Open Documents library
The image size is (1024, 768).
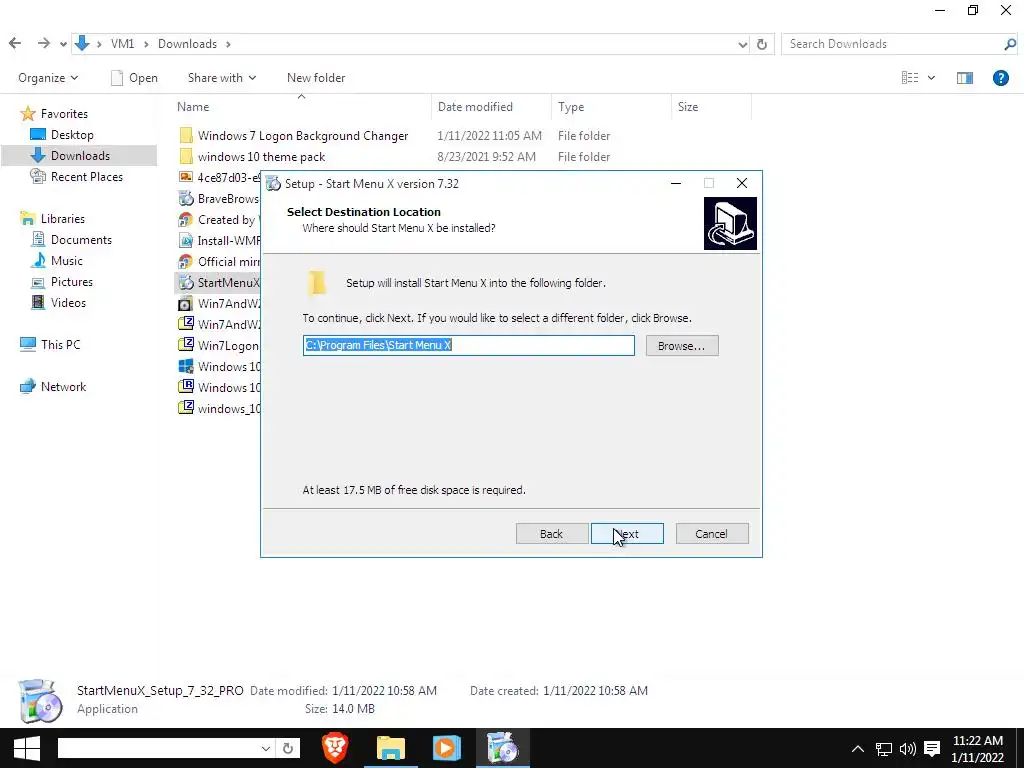coord(81,240)
